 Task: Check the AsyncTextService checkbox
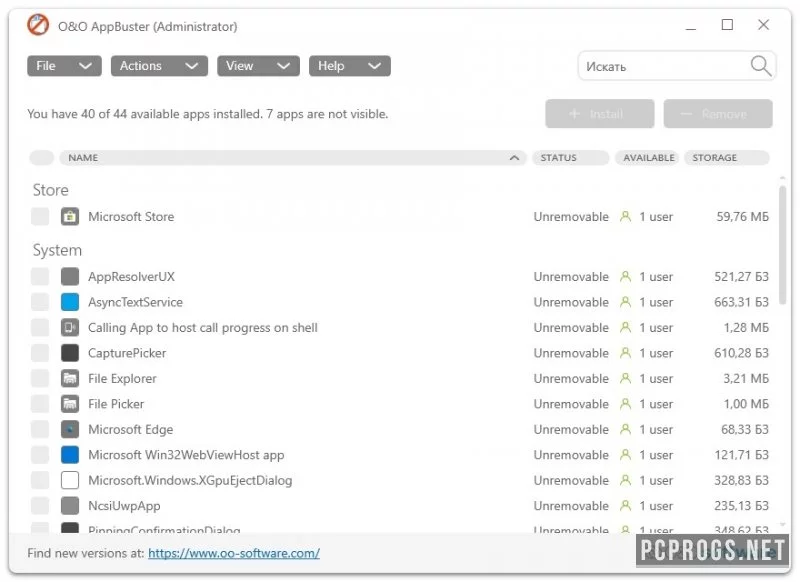click(40, 302)
